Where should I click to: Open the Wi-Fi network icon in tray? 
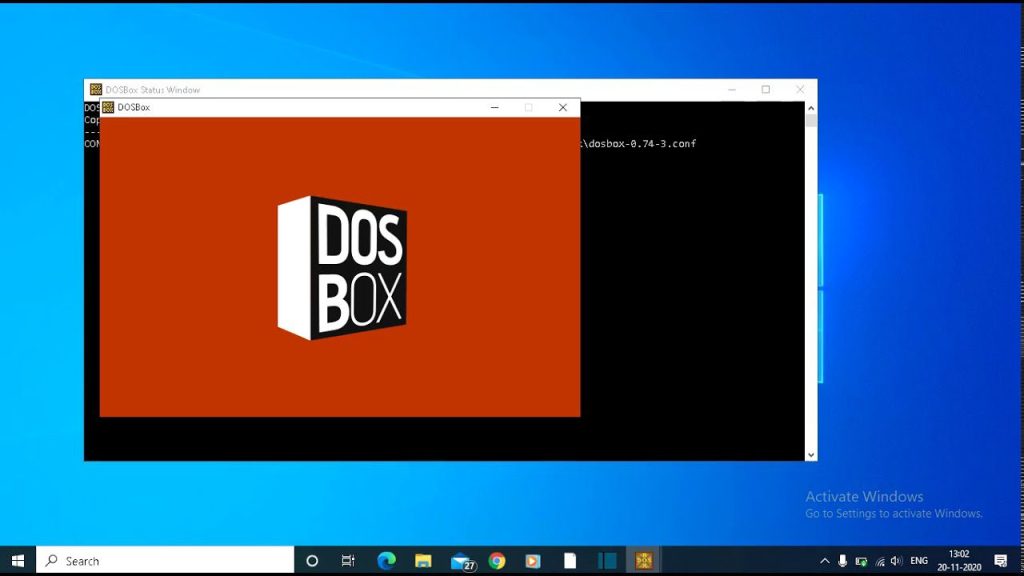point(879,561)
